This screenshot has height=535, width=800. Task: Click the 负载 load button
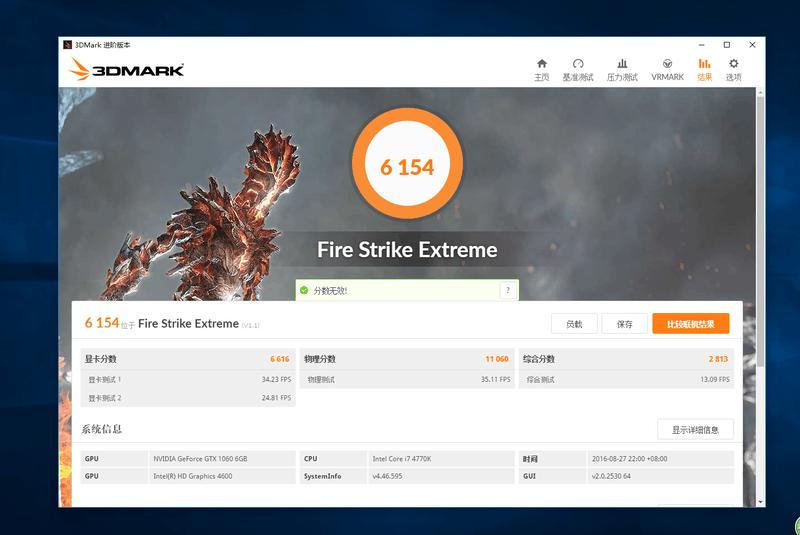pyautogui.click(x=574, y=324)
